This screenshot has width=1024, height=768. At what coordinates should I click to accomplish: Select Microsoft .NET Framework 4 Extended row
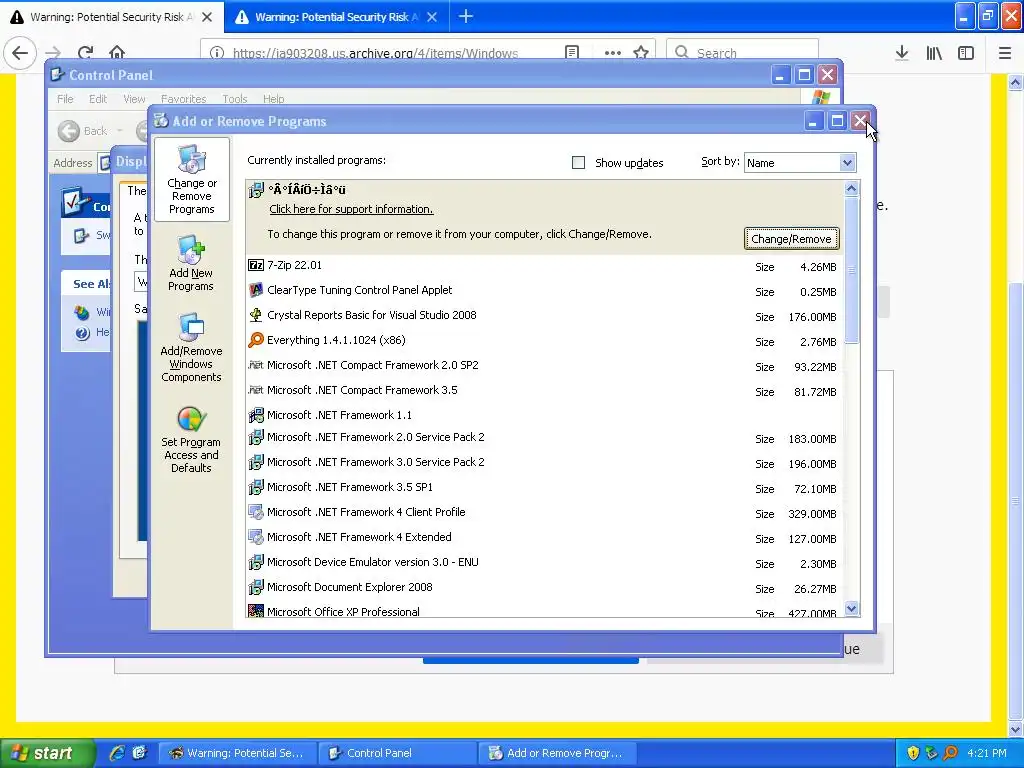click(544, 537)
